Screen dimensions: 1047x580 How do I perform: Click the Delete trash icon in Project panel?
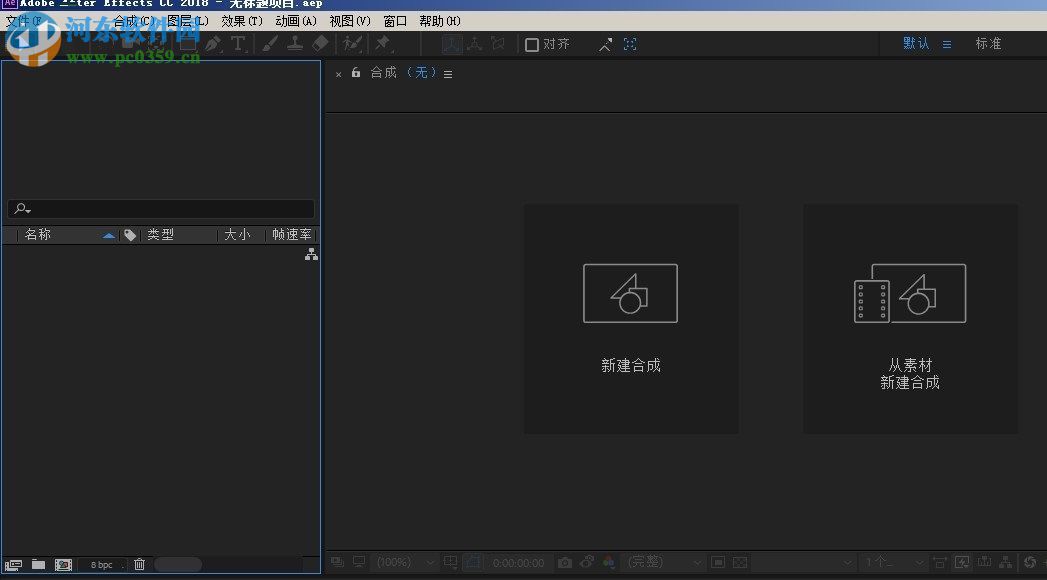click(139, 564)
